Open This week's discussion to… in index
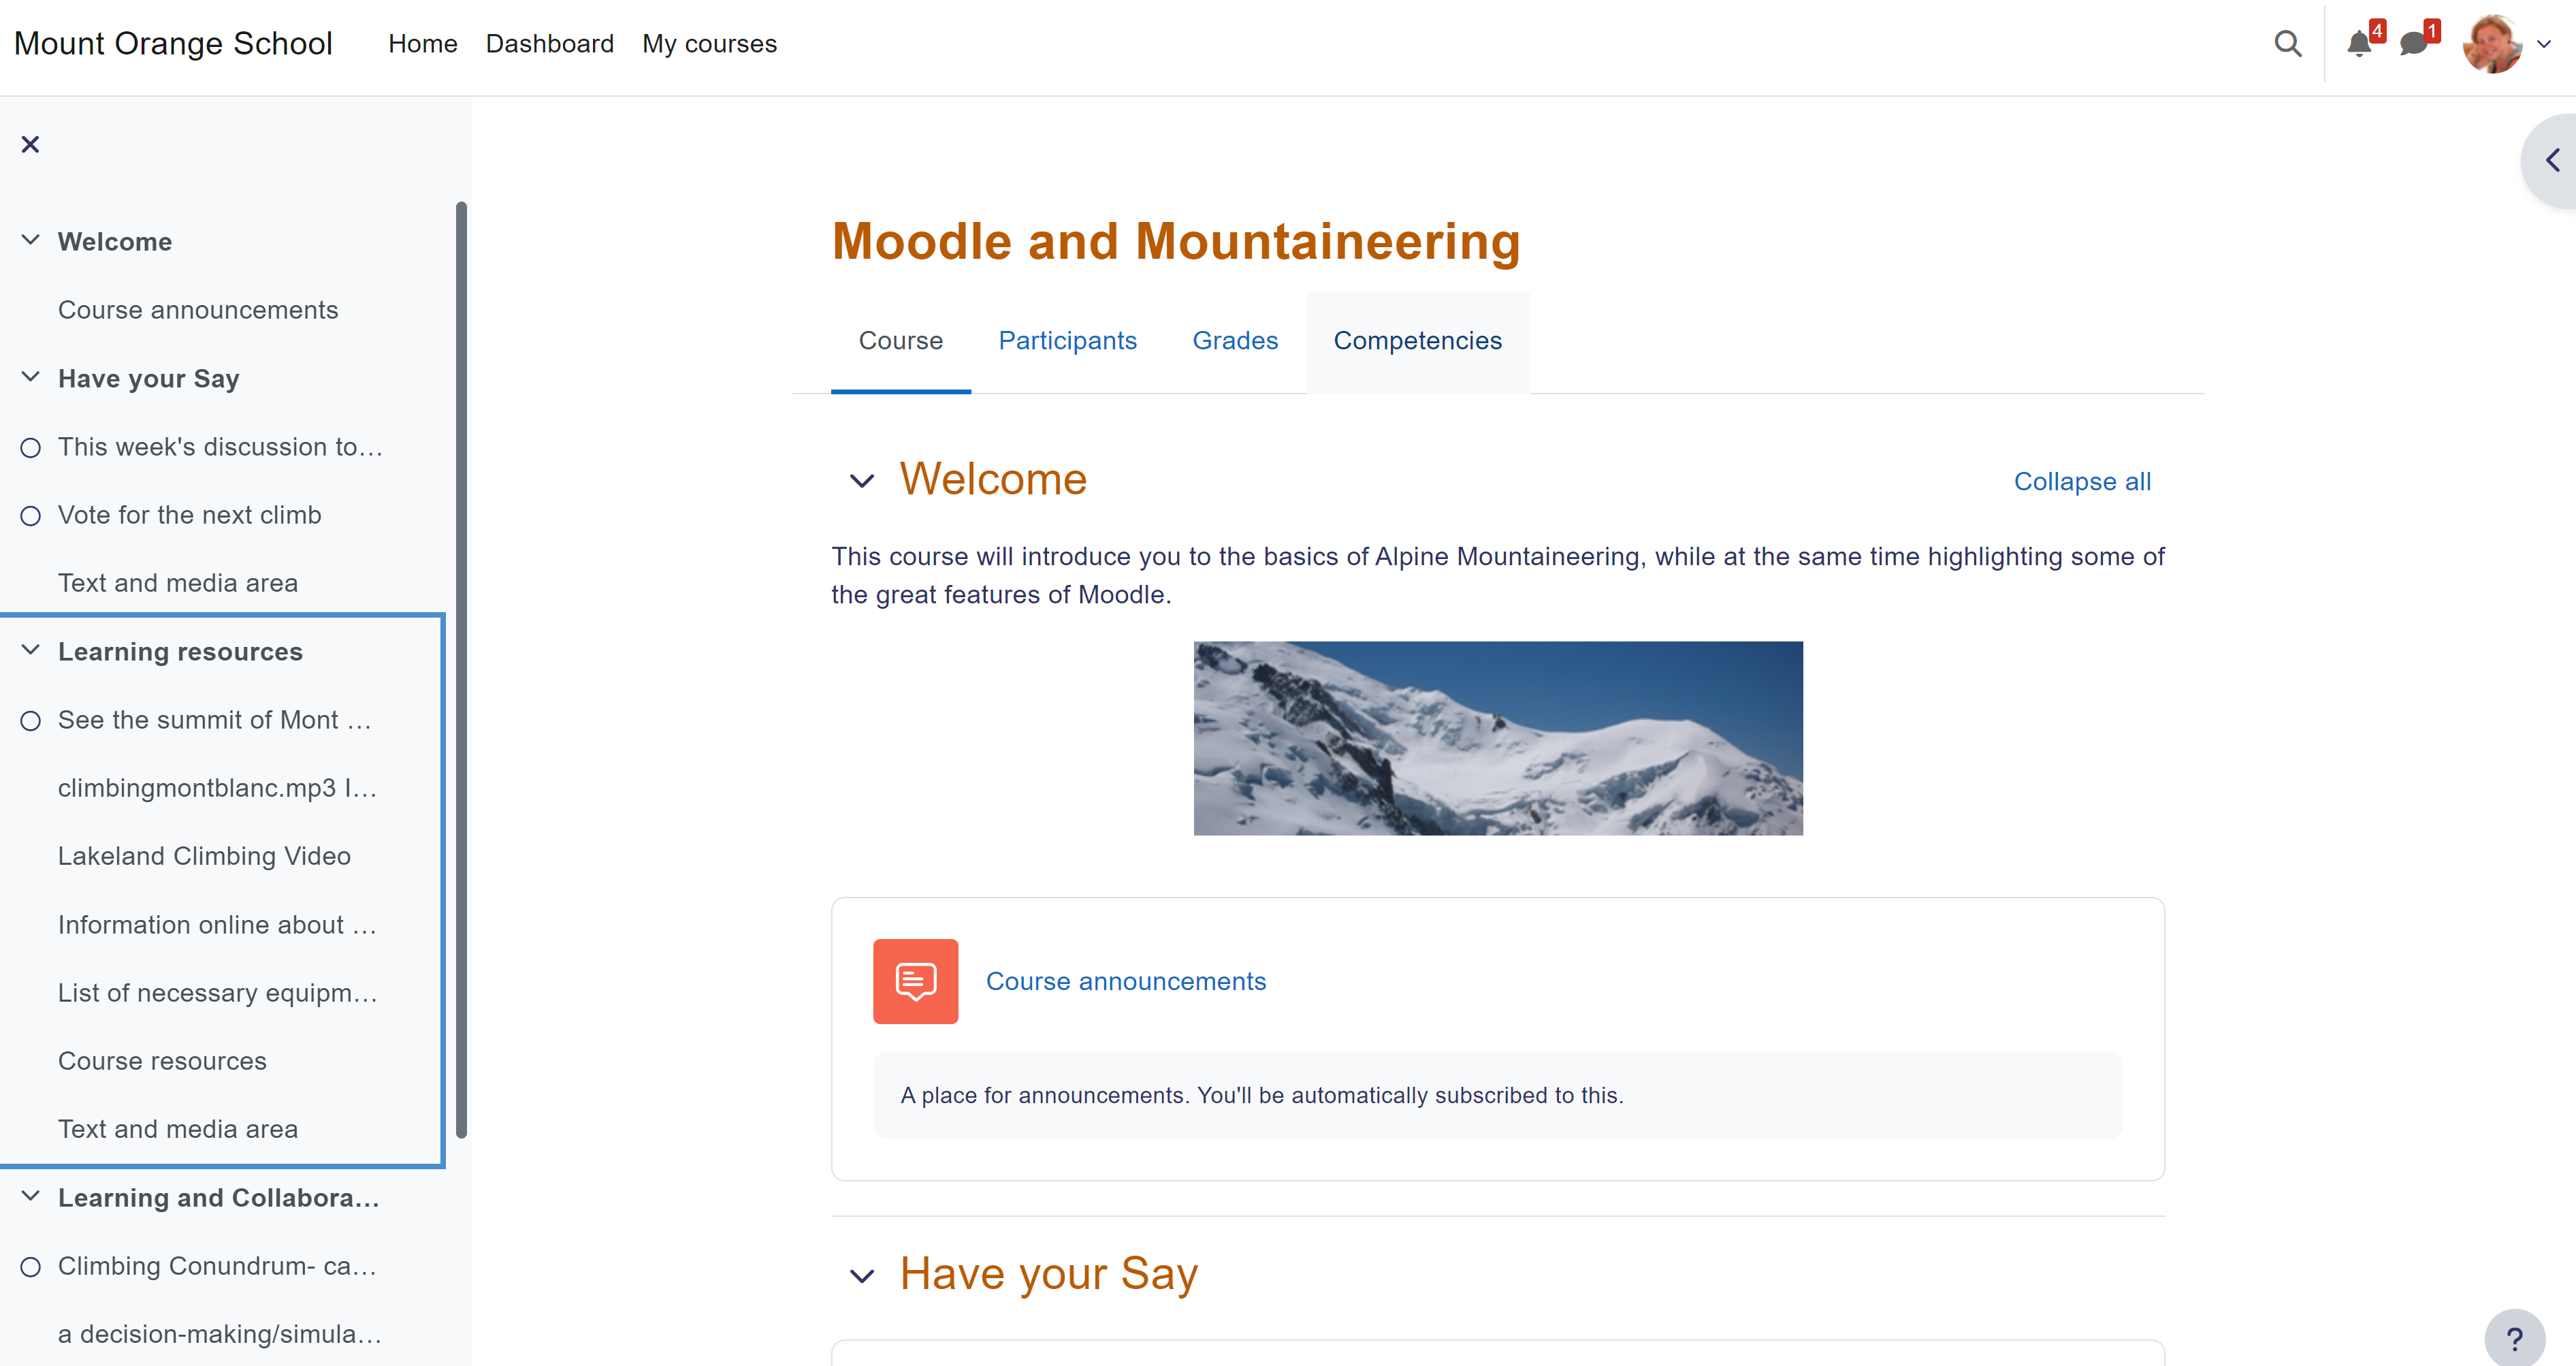 pyautogui.click(x=220, y=447)
